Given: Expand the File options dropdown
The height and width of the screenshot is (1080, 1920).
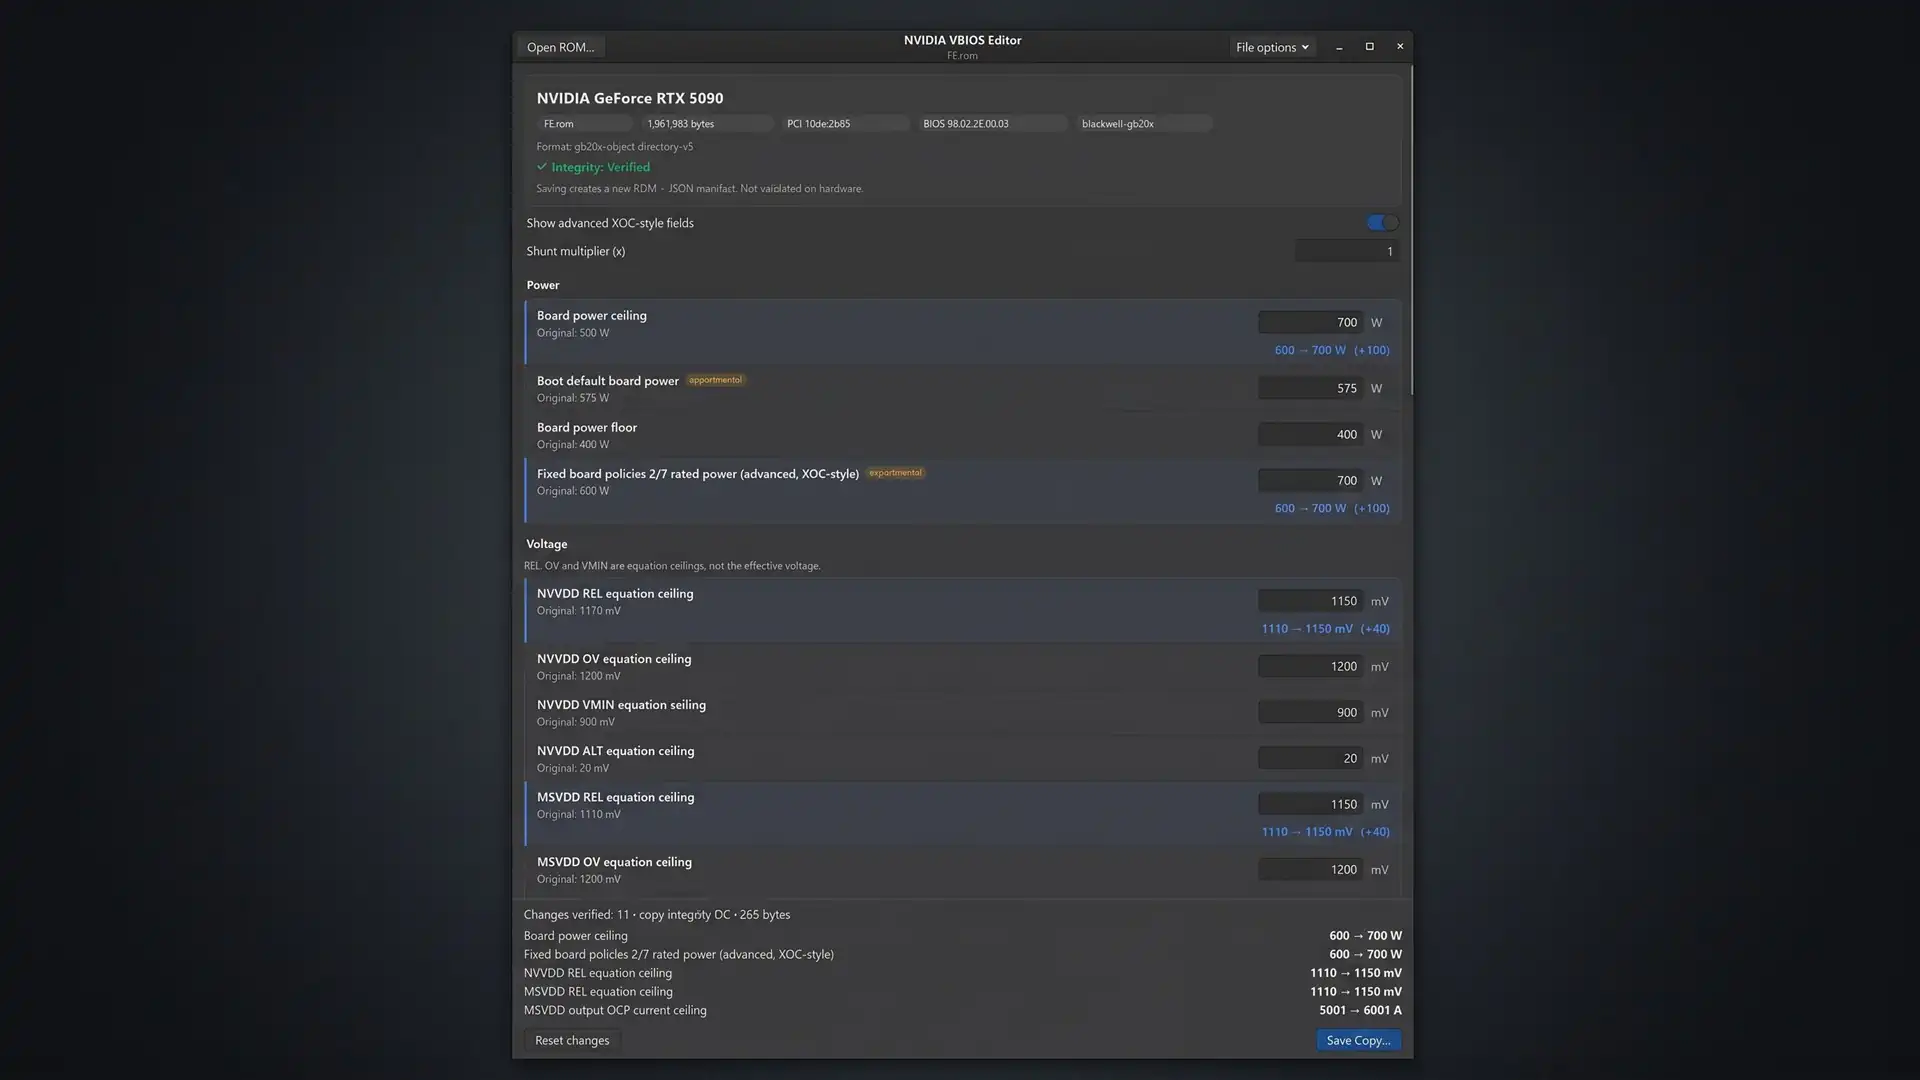Looking at the screenshot, I should click(1272, 47).
